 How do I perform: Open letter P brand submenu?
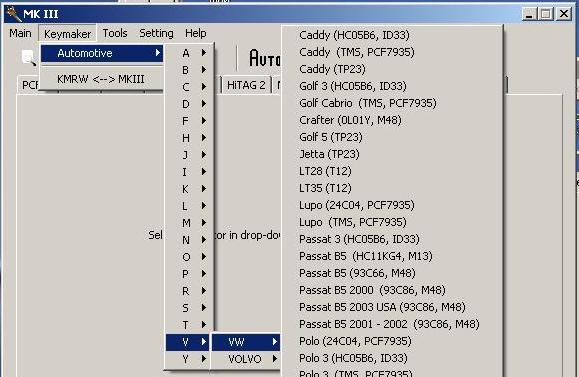point(189,274)
